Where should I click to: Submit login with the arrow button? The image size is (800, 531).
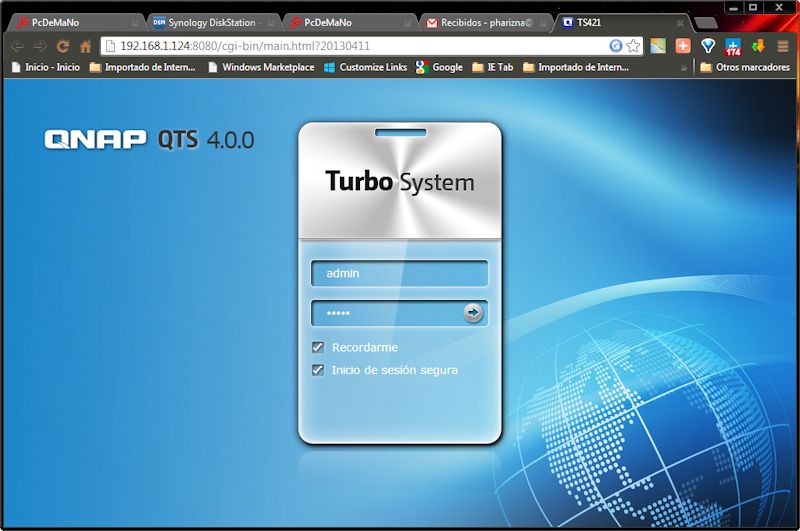[x=472, y=312]
